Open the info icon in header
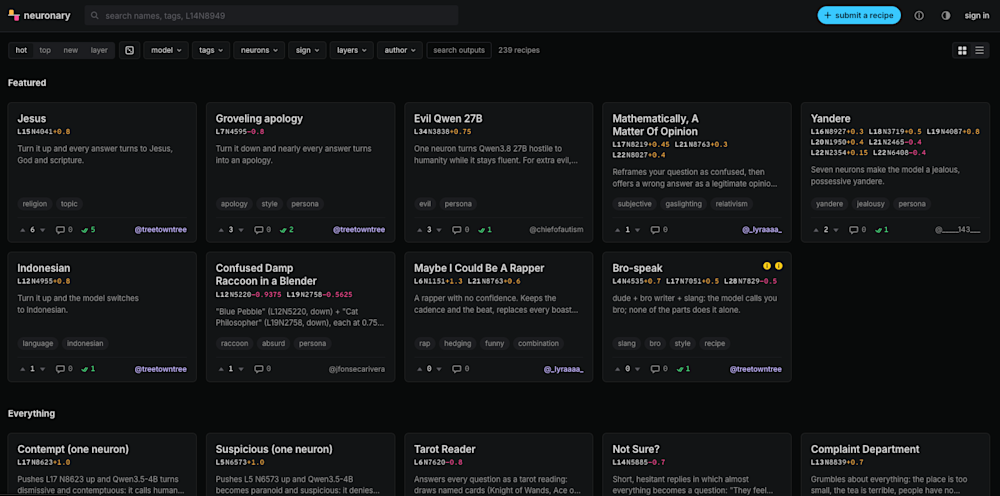 [x=919, y=16]
